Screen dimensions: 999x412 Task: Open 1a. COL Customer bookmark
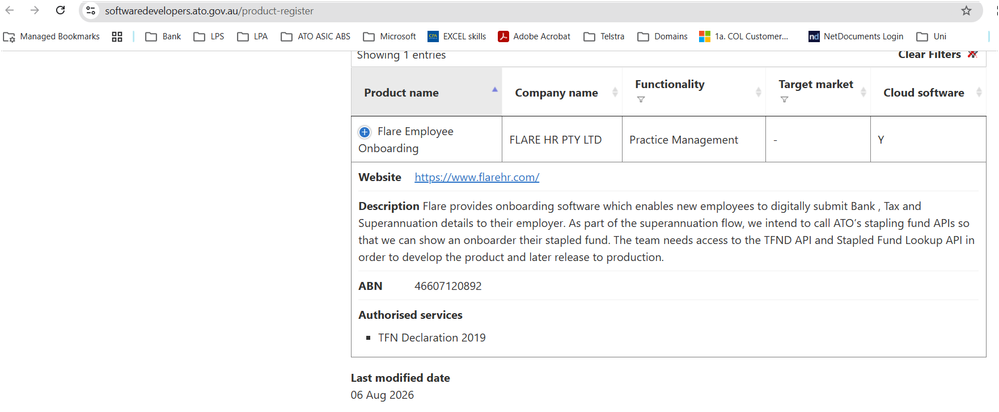(x=744, y=36)
